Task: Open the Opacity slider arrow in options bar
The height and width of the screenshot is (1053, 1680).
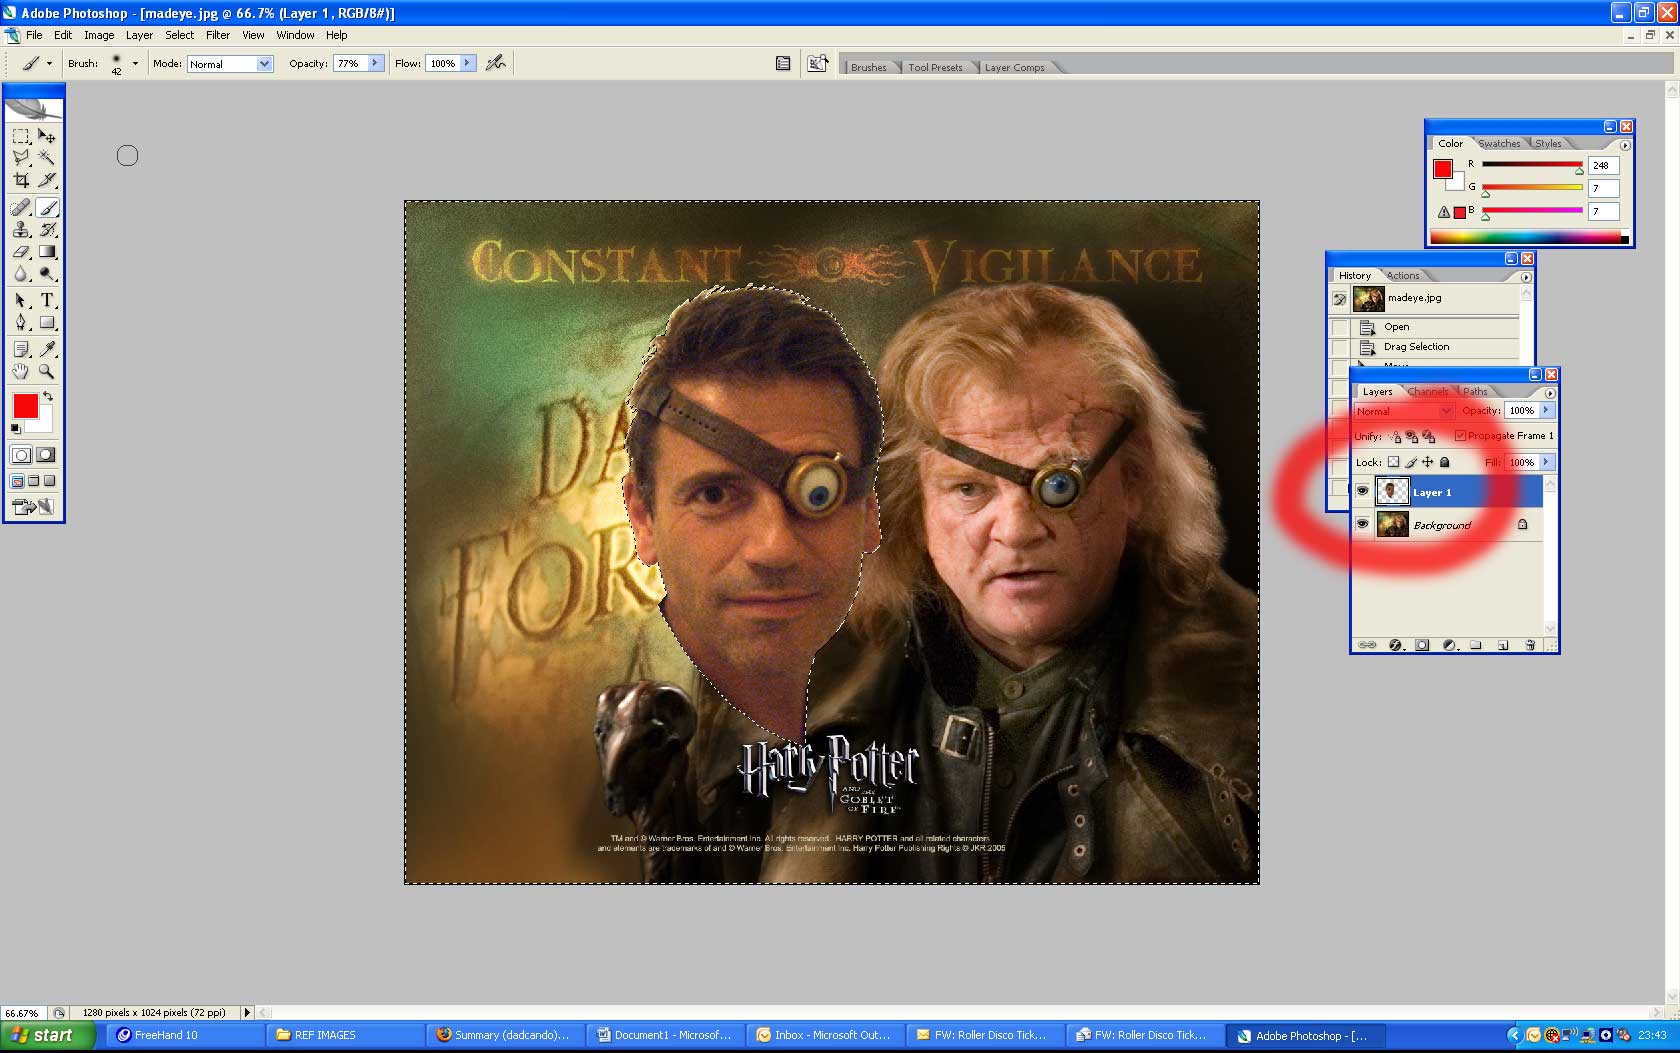Action: click(375, 63)
